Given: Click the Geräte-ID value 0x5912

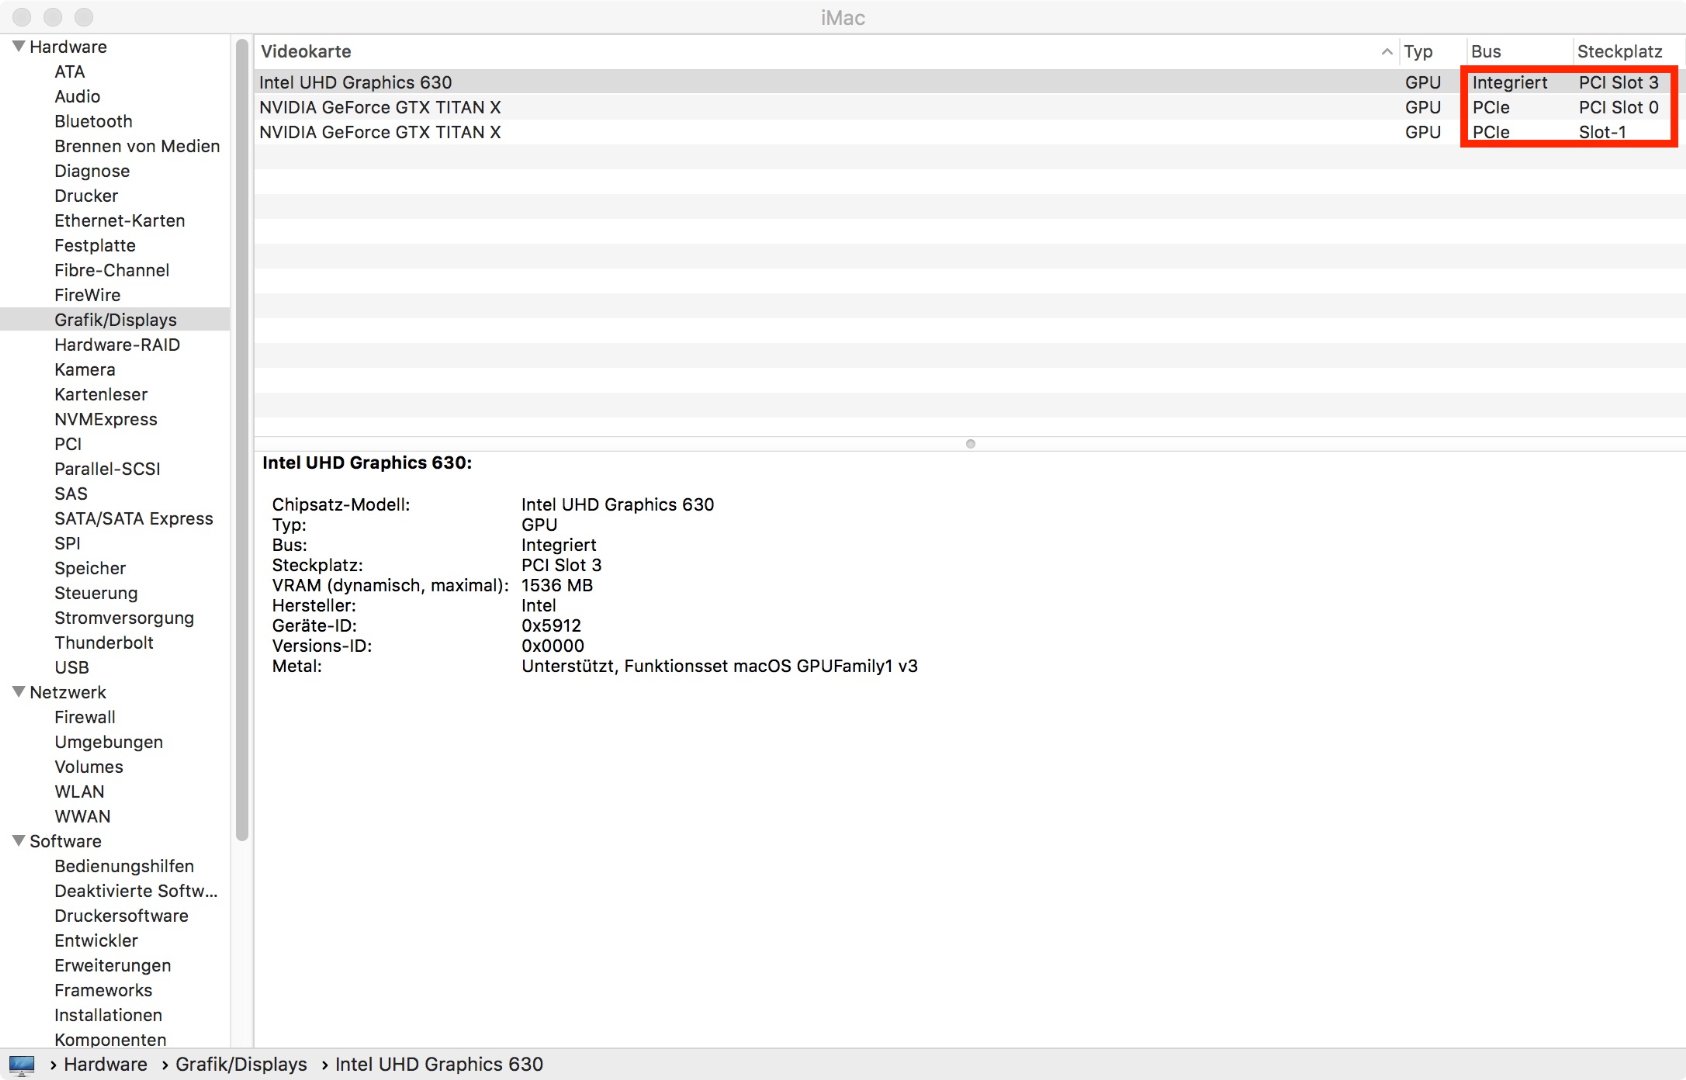Looking at the screenshot, I should (551, 626).
